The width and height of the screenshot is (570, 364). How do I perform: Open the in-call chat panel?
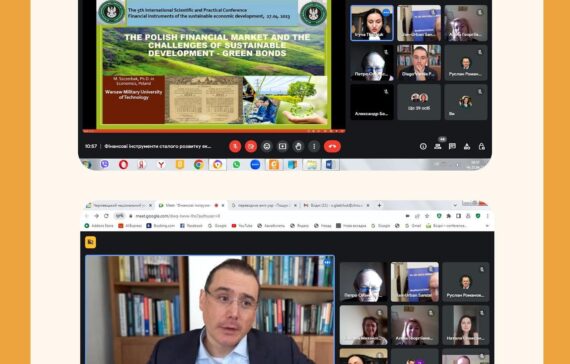[x=452, y=146]
